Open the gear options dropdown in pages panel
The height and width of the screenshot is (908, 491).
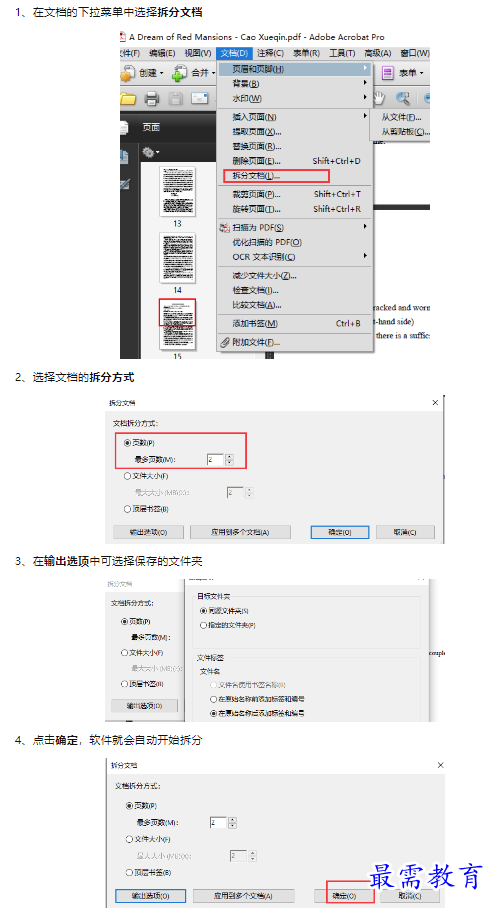151,153
